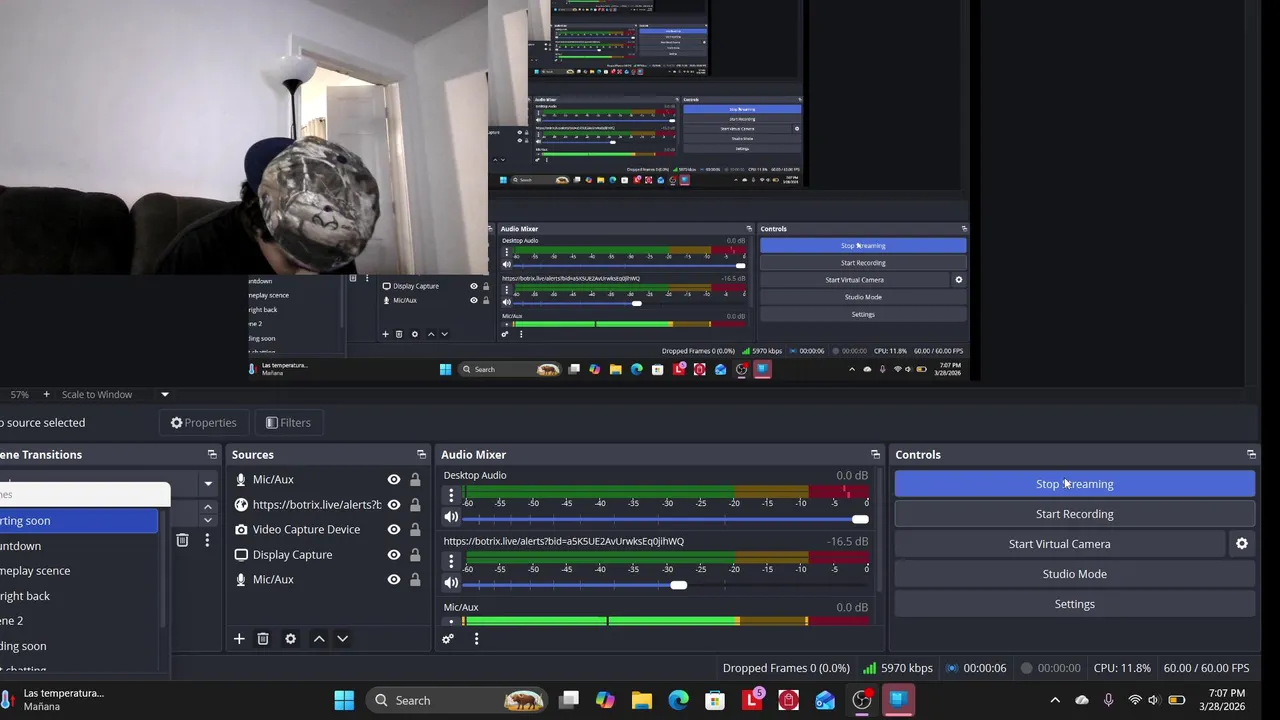1280x720 pixels.
Task: Open Microsoft Edge from taskbar
Action: tap(678, 701)
